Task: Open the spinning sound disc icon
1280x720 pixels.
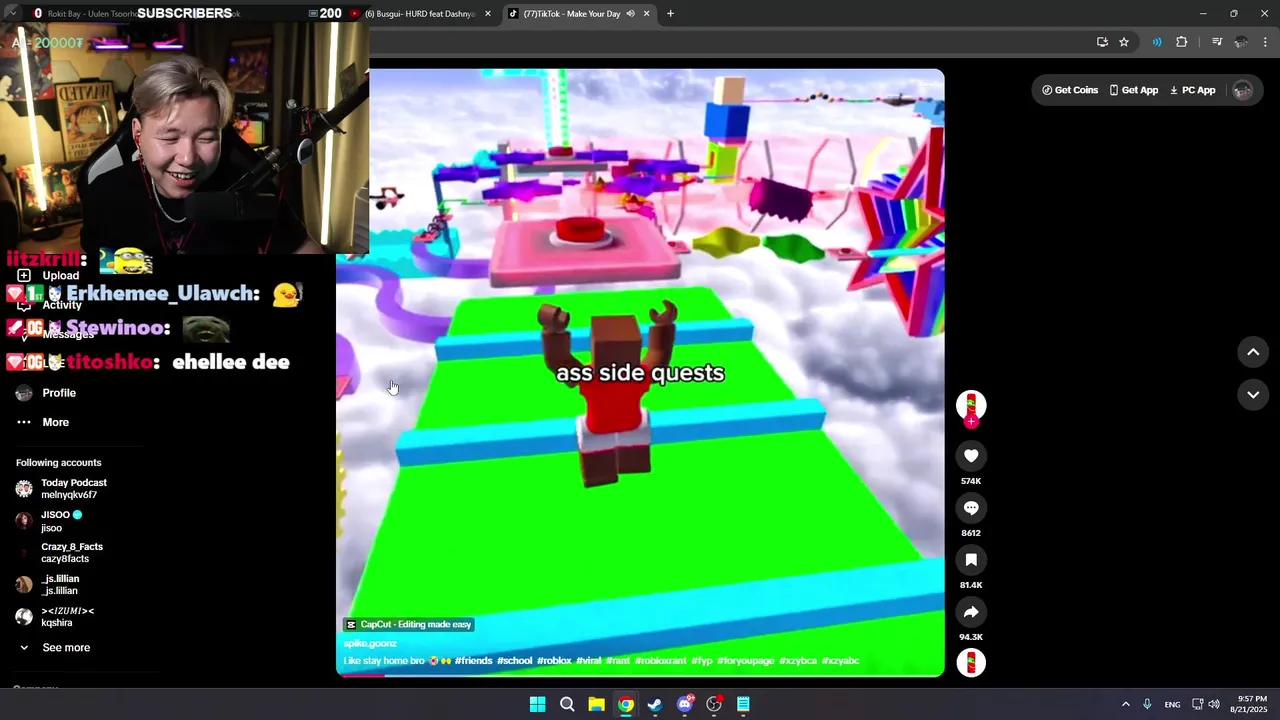Action: click(x=971, y=663)
